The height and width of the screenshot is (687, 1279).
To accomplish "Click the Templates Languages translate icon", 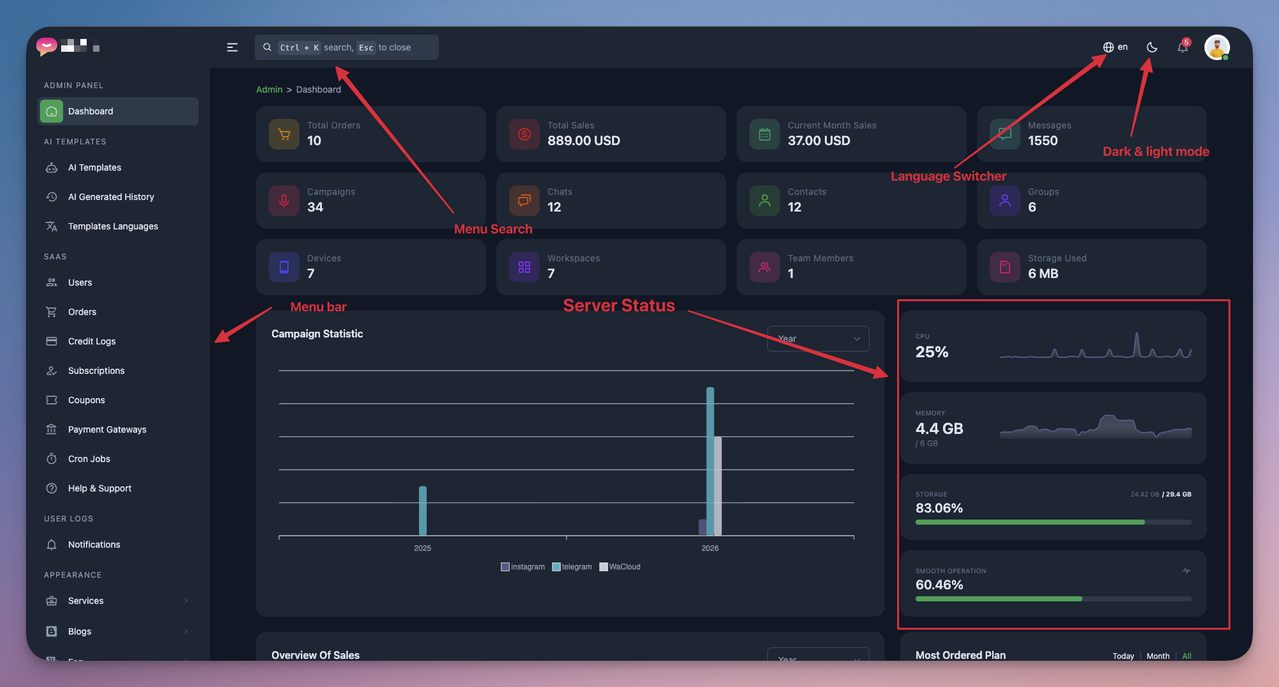I will [51, 226].
